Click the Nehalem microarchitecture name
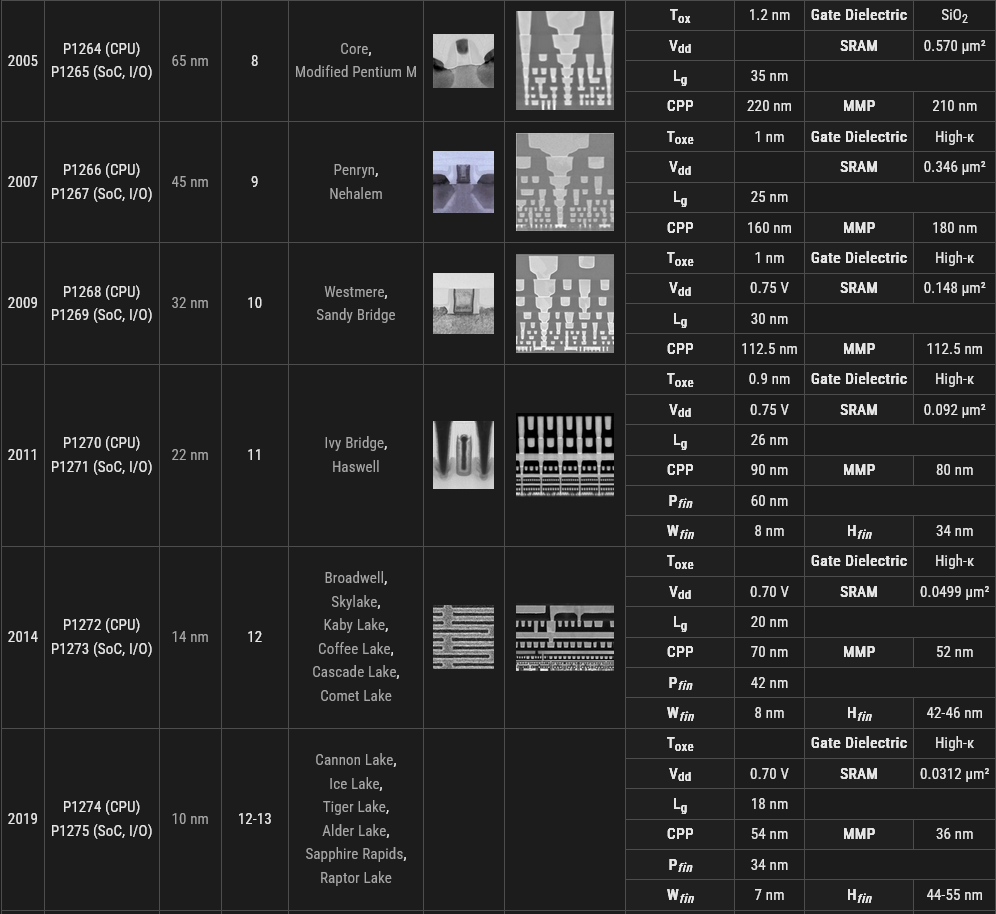The image size is (996, 914). pos(356,194)
